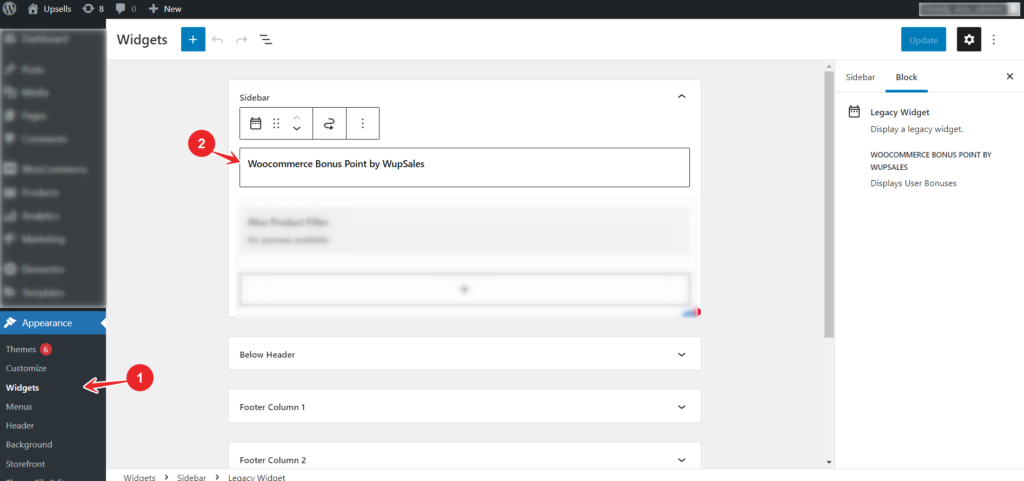This screenshot has width=1024, height=481.
Task: Click the Themes update count badge 6
Action: 46,349
